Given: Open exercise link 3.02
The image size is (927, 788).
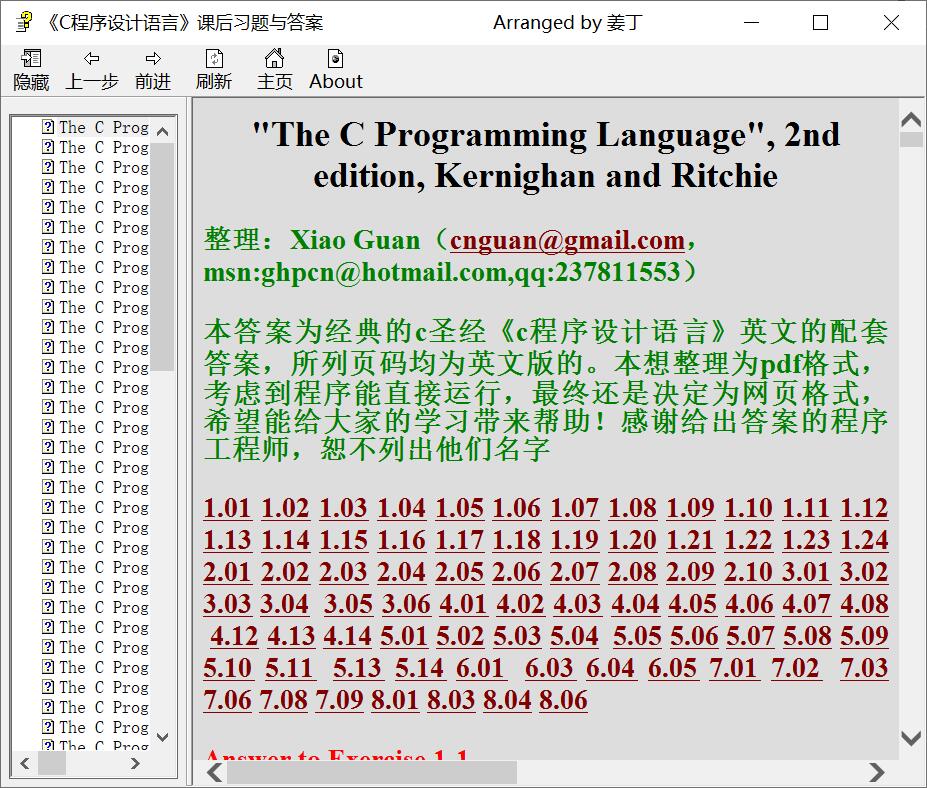Looking at the screenshot, I should 864,572.
